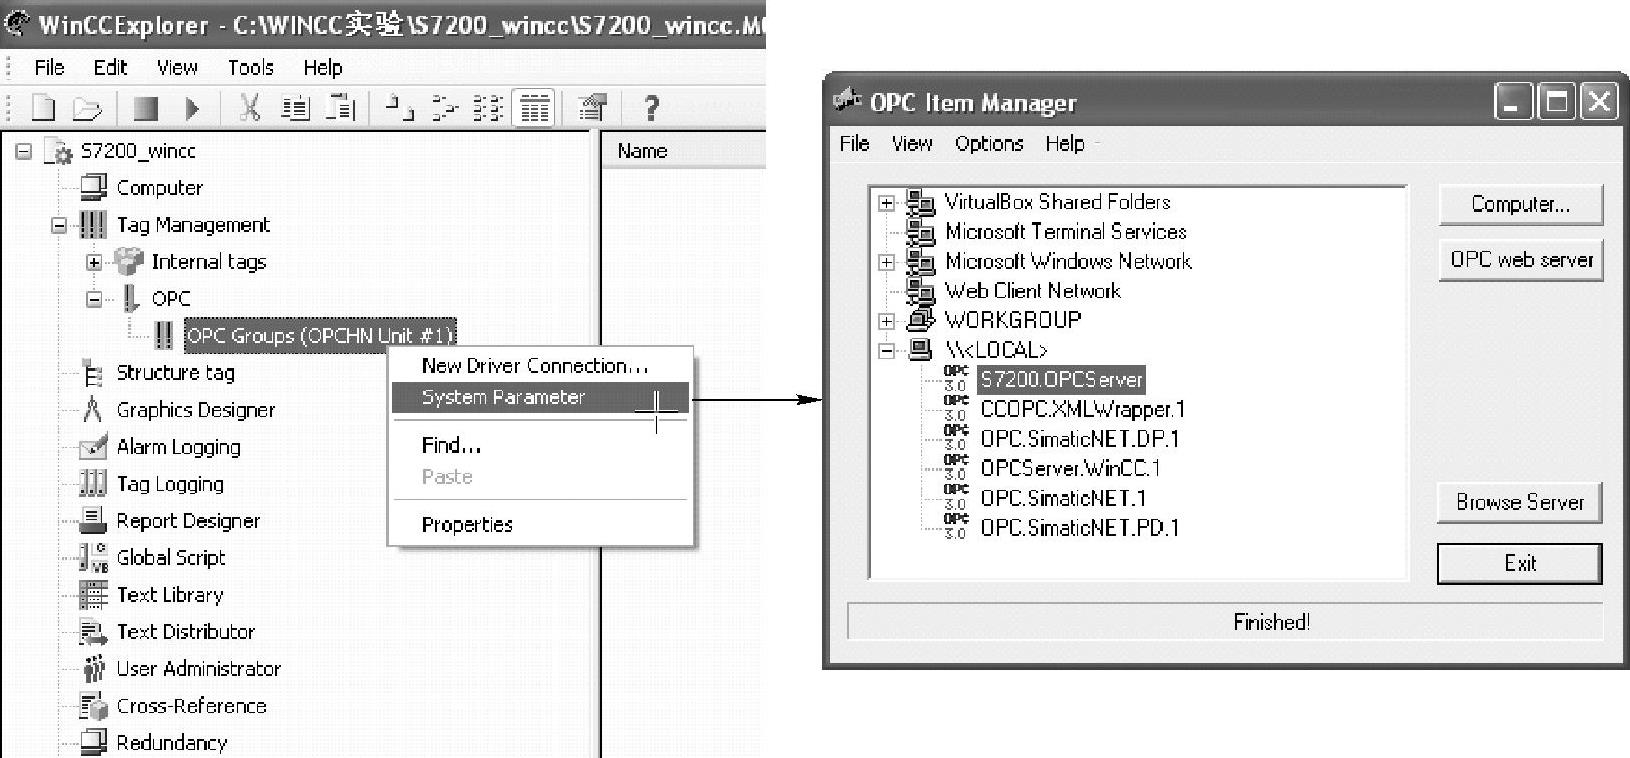
Task: Collapse the OPC channel node
Action: click(94, 299)
